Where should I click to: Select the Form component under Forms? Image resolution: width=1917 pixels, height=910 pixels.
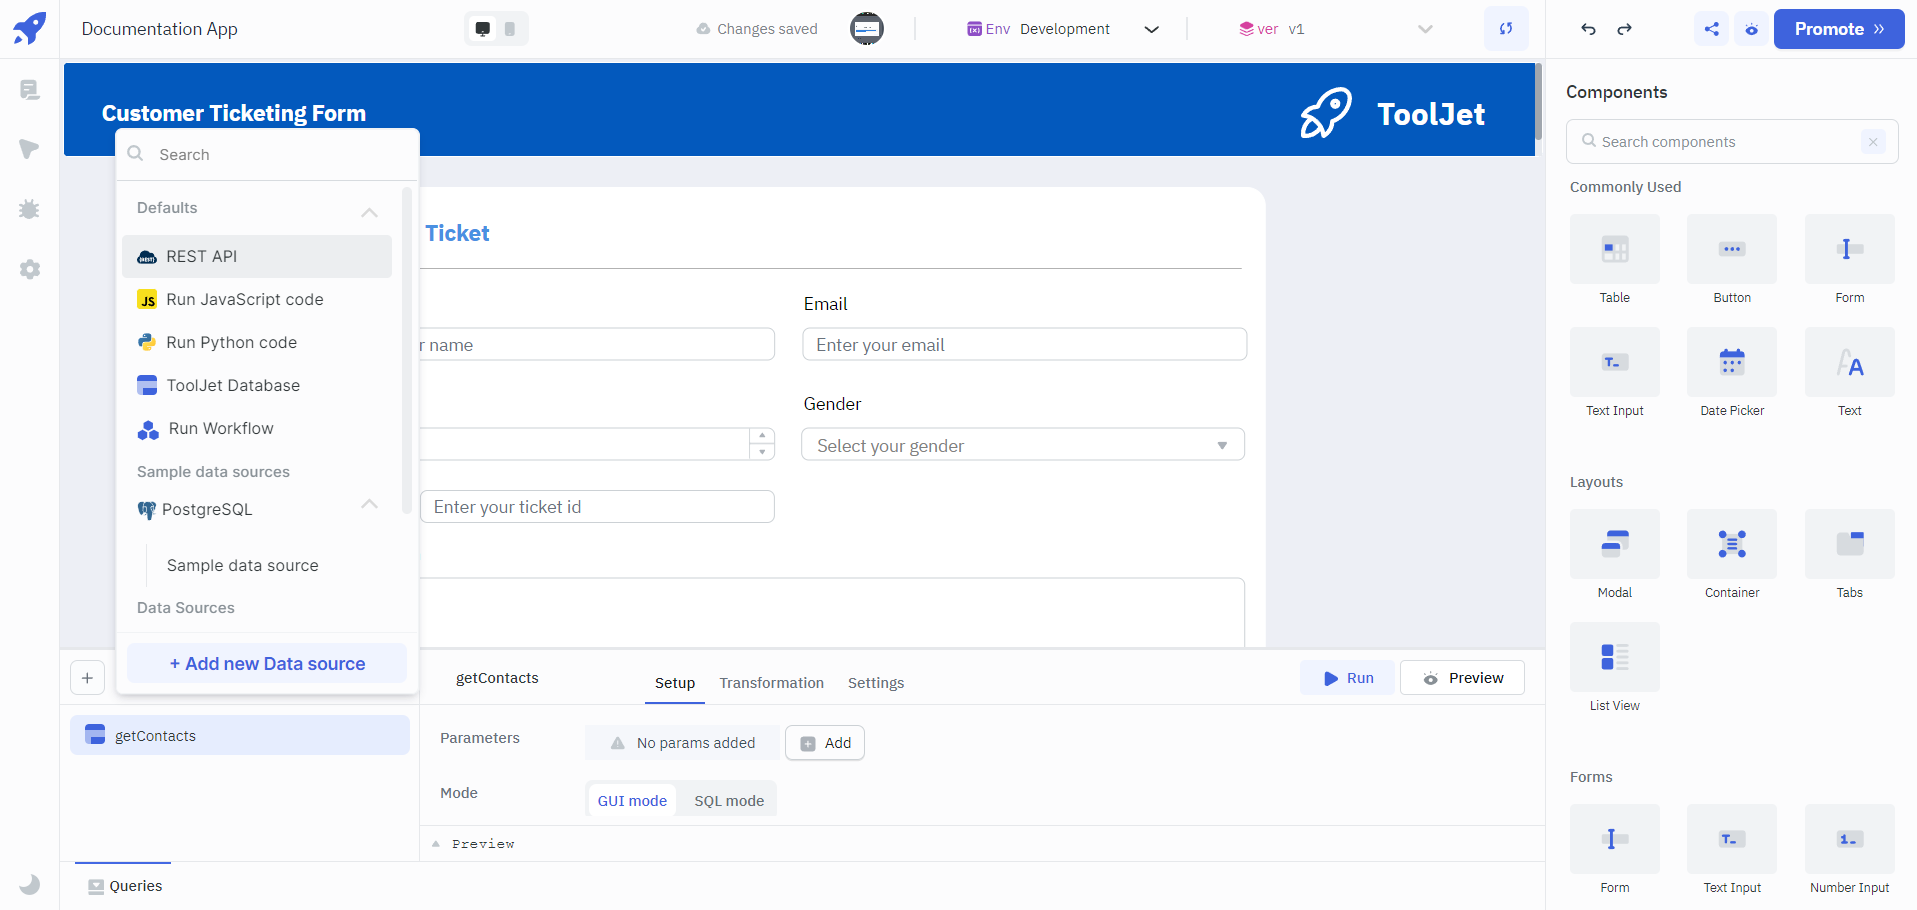coord(1614,849)
